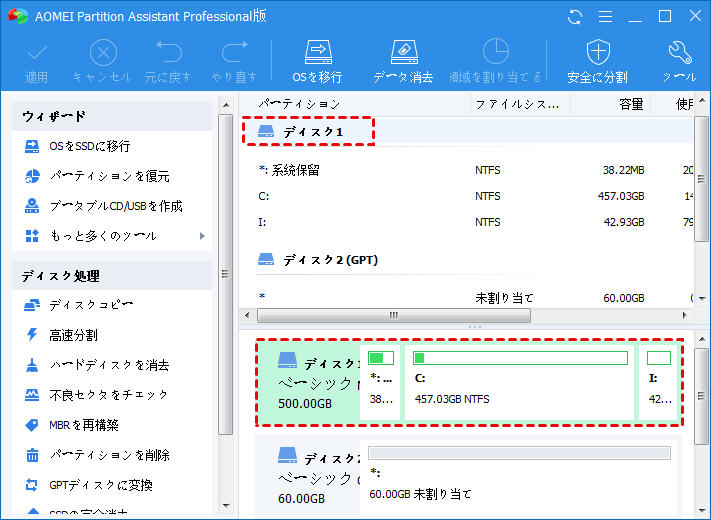This screenshot has width=711, height=520.
Task: Click partition list vertical scroll up arrow
Action: [x=702, y=101]
